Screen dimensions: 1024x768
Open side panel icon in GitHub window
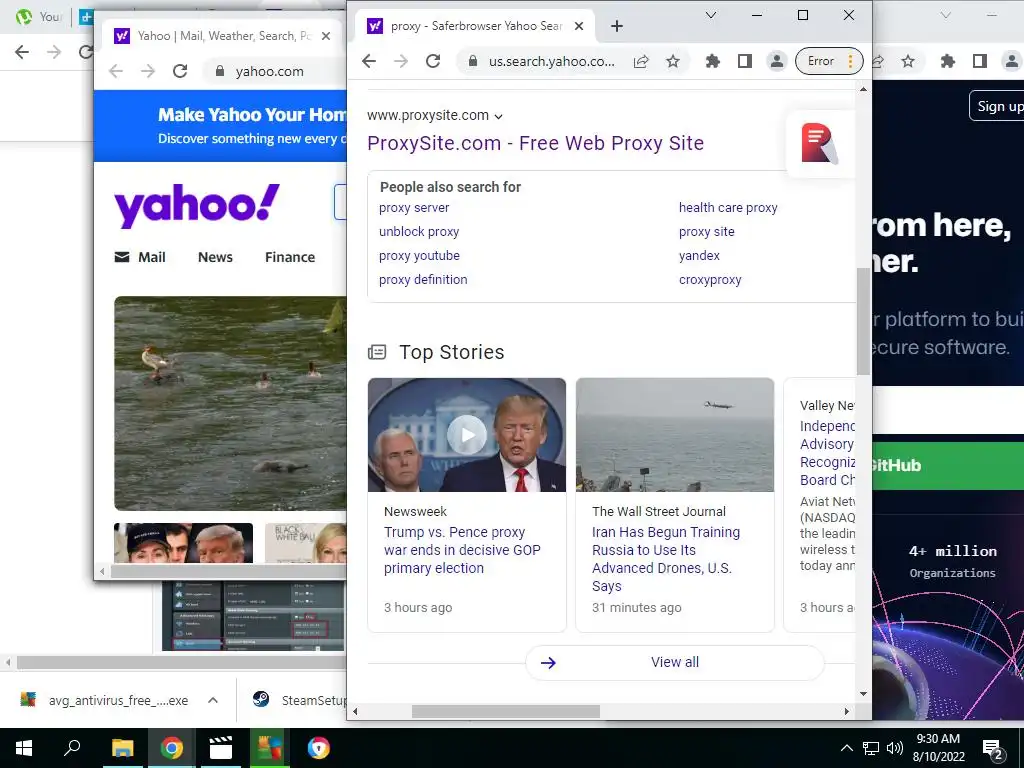[980, 61]
